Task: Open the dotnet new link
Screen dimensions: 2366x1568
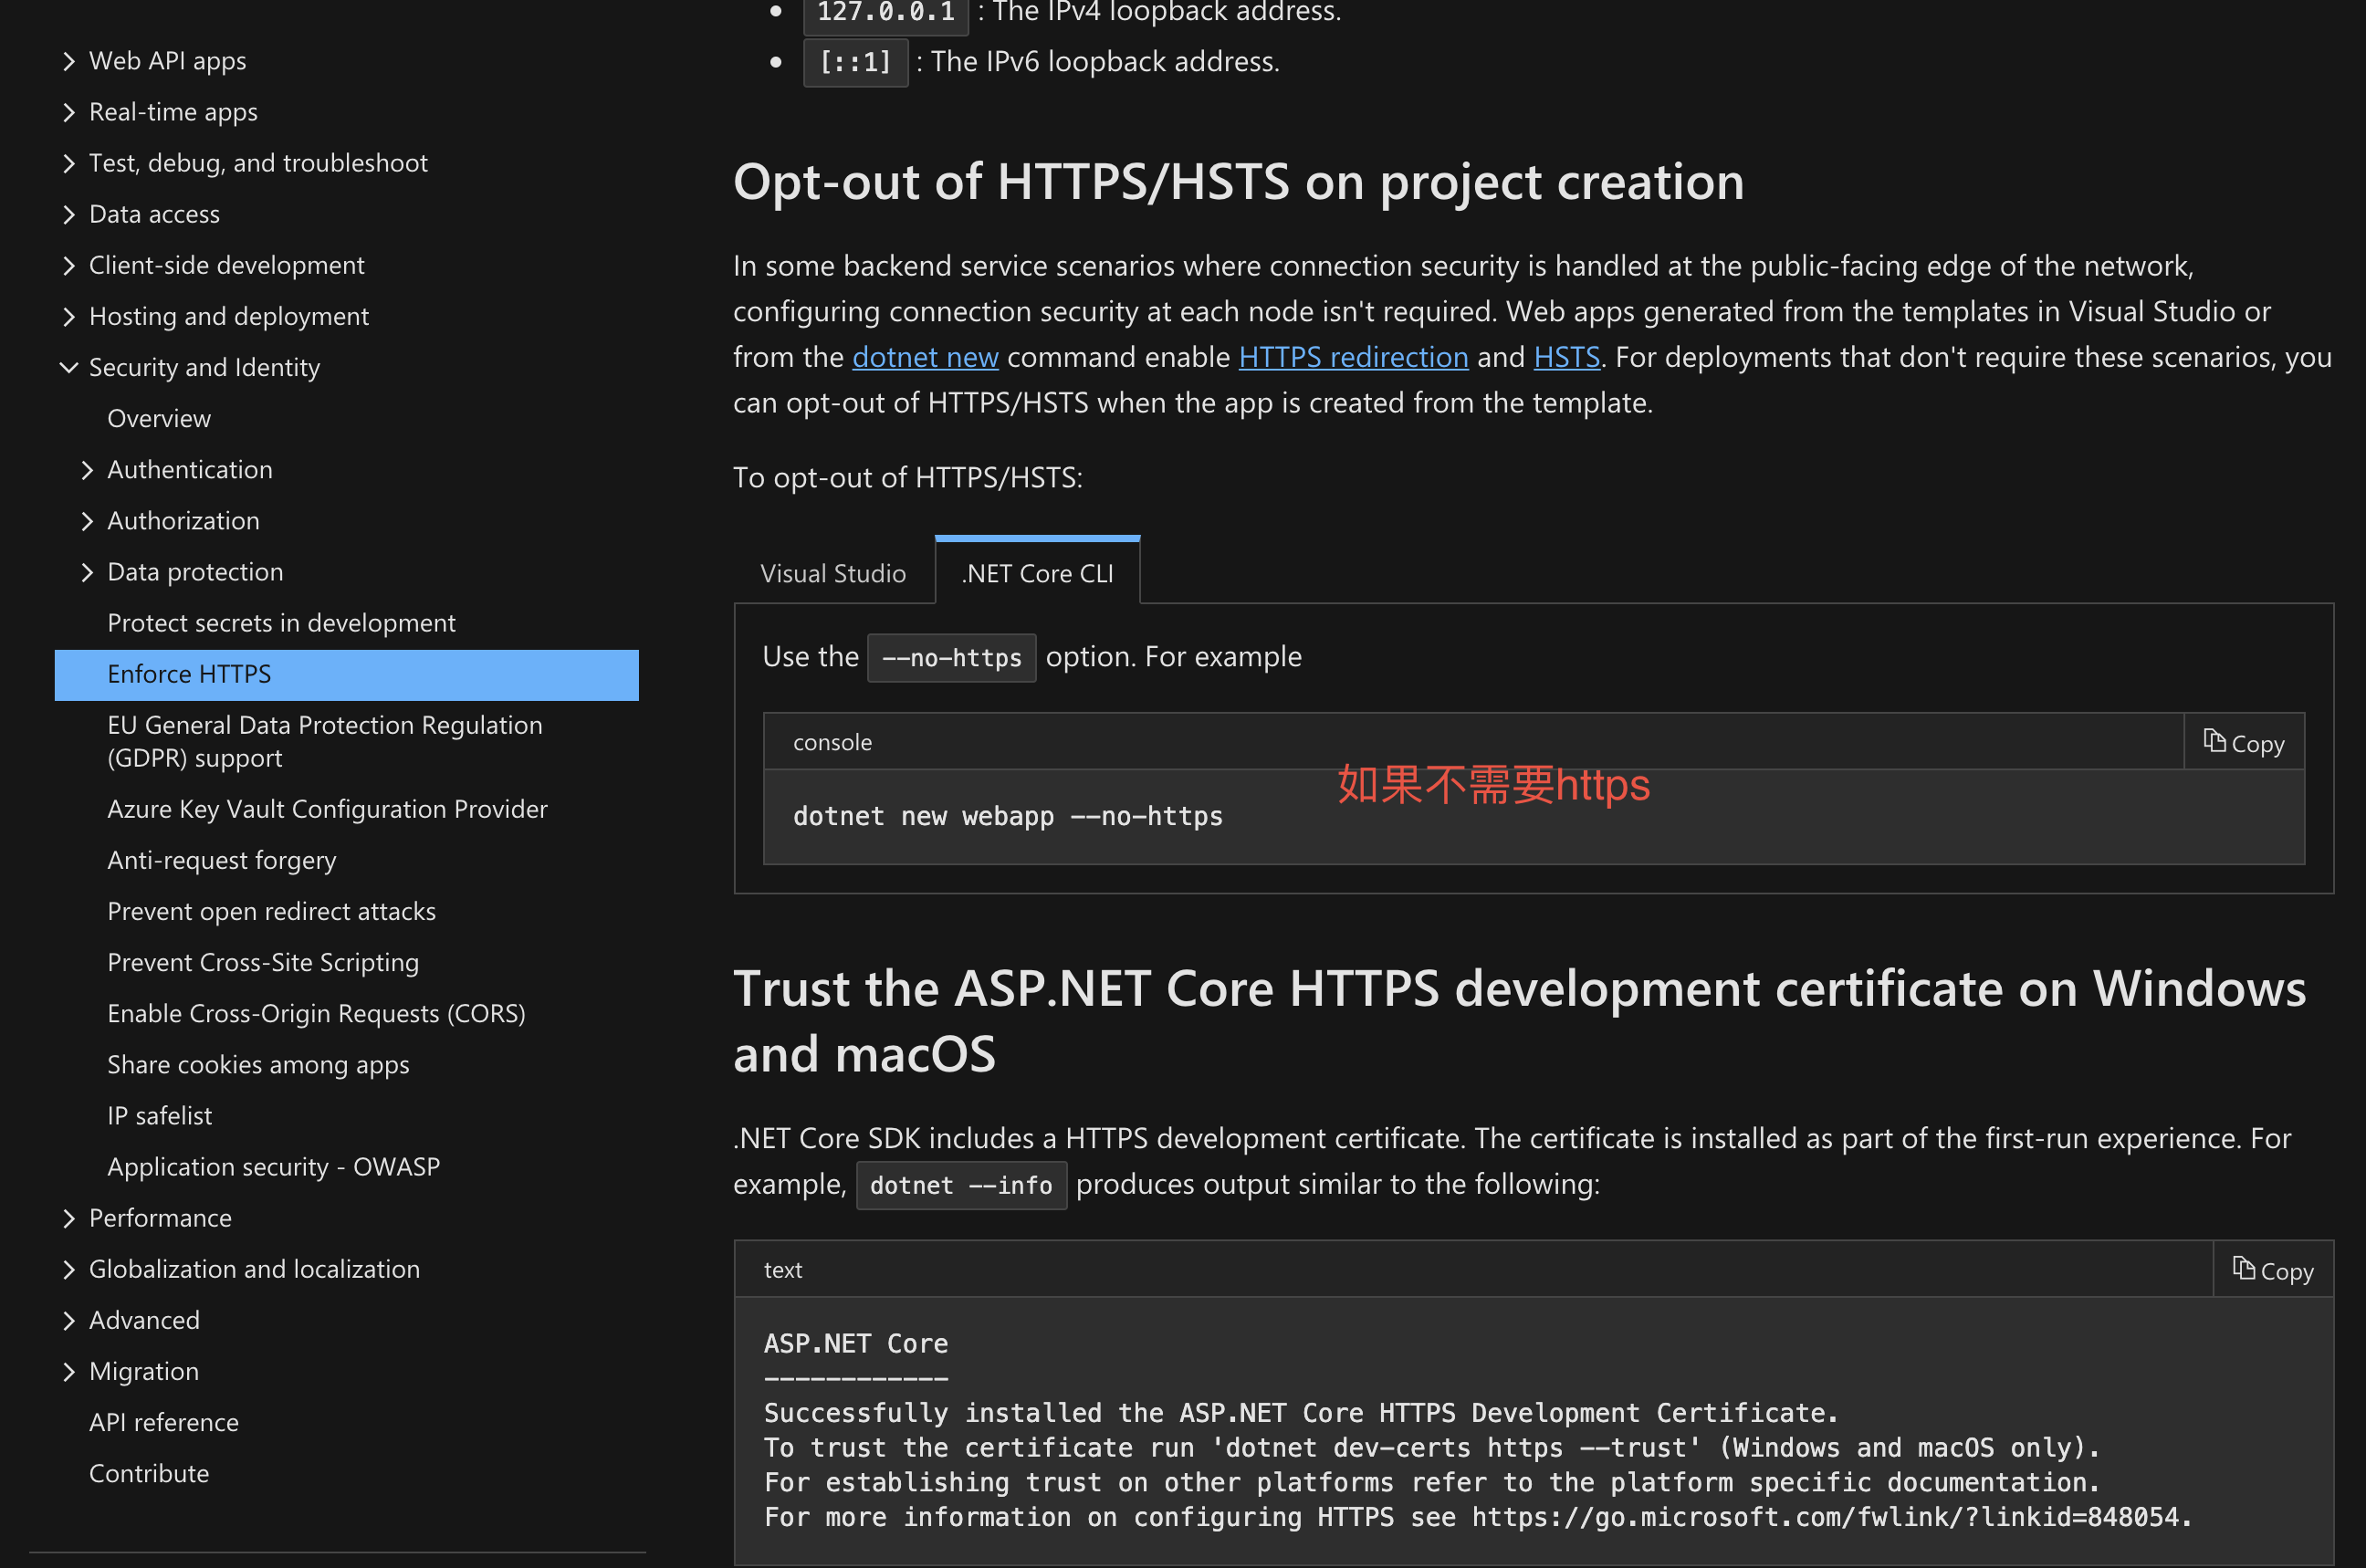Action: pos(925,357)
